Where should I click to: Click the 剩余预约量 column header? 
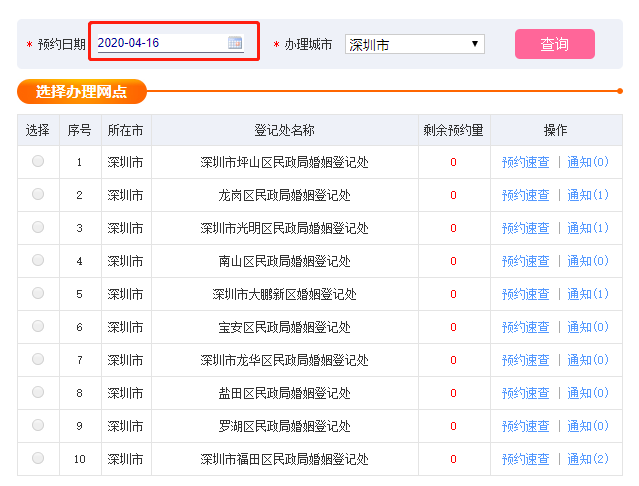(454, 130)
